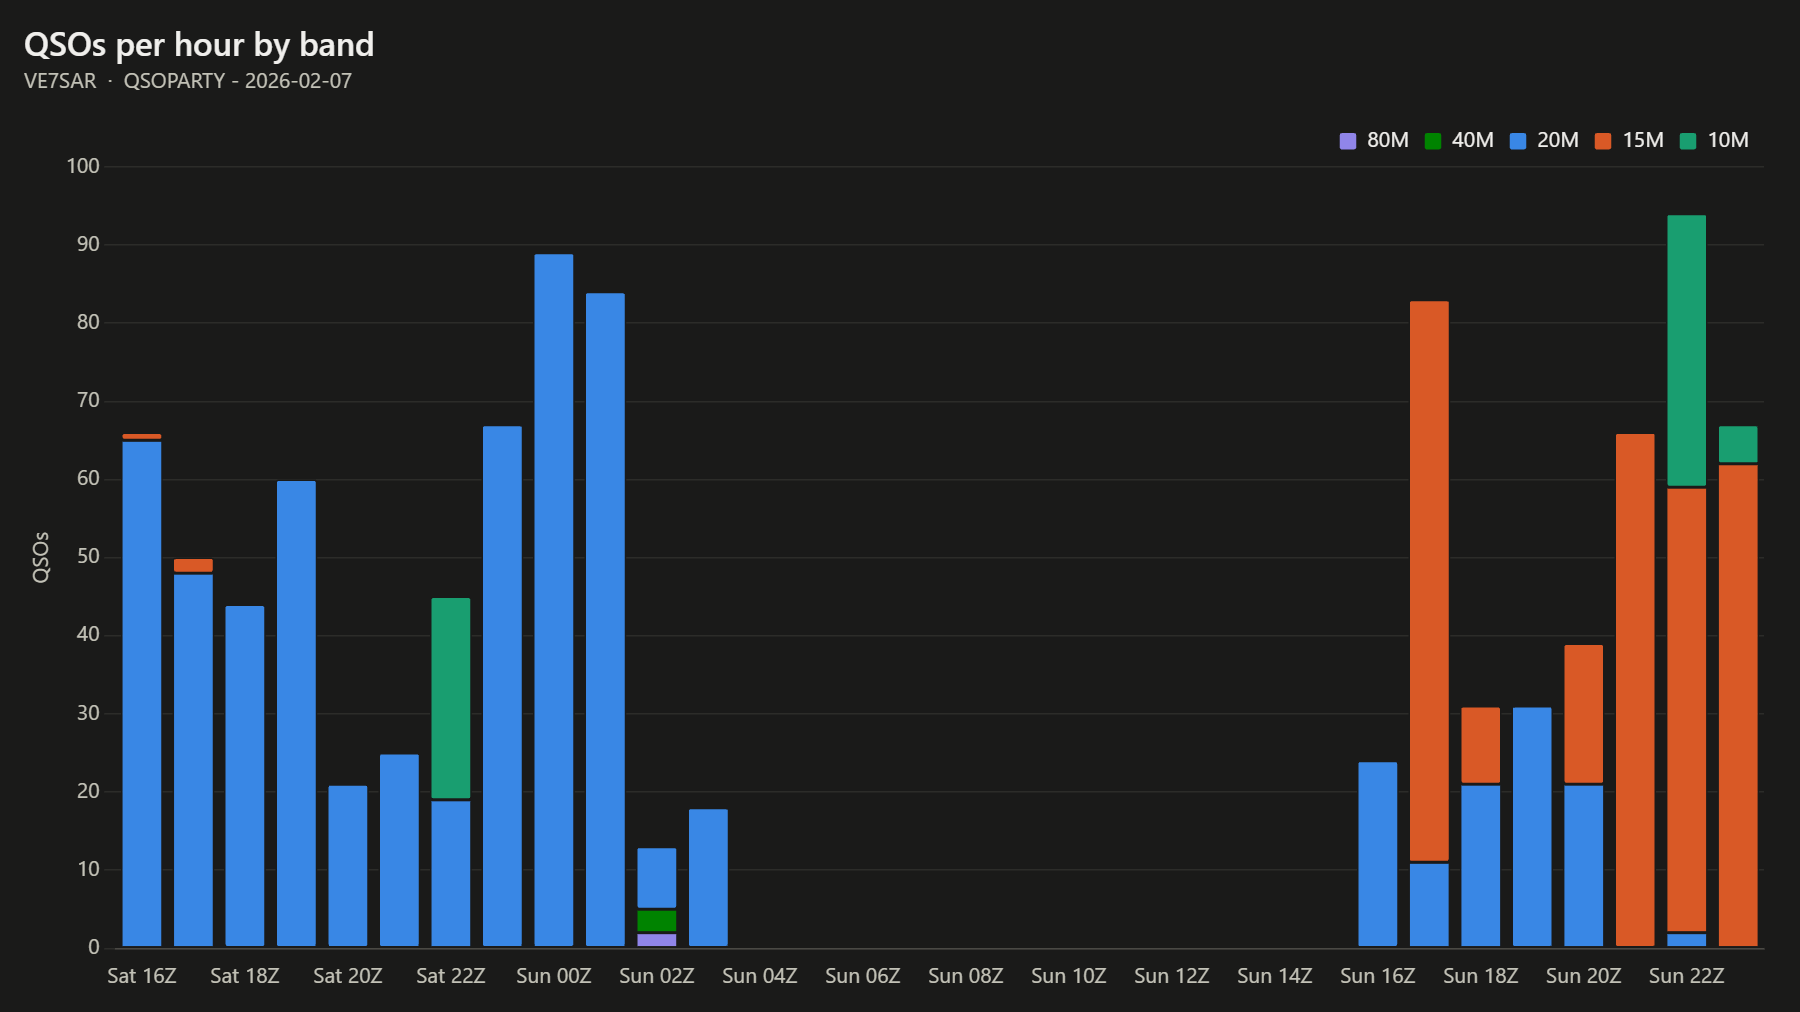Viewport: 1800px width, 1012px height.
Task: Click the teal 10M segment at Sun 22Z
Action: point(1687,351)
